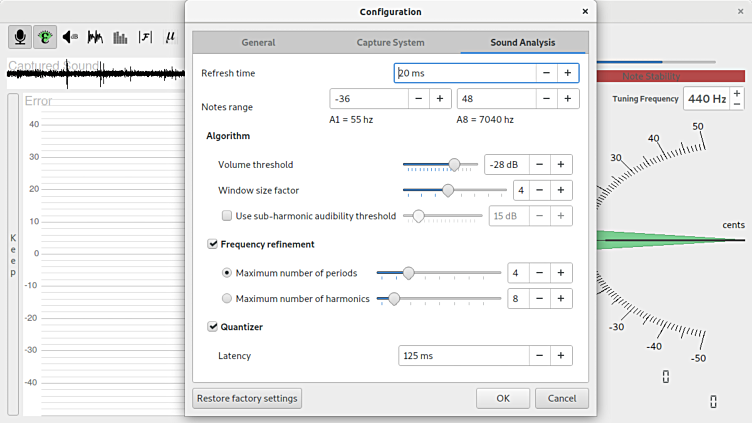Viewport: 752px width, 423px height.
Task: Click the micro-tonal μ icon
Action: coord(170,37)
